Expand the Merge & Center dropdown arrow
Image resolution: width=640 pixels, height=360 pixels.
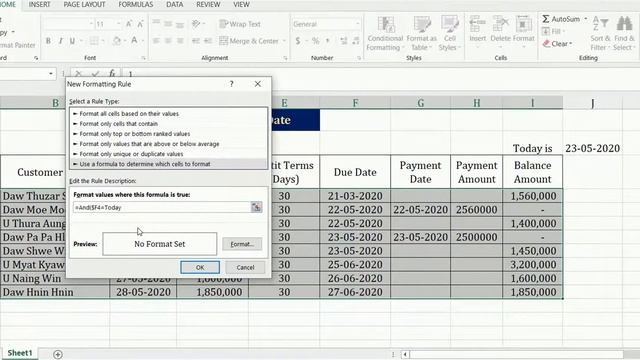pyautogui.click(x=284, y=41)
